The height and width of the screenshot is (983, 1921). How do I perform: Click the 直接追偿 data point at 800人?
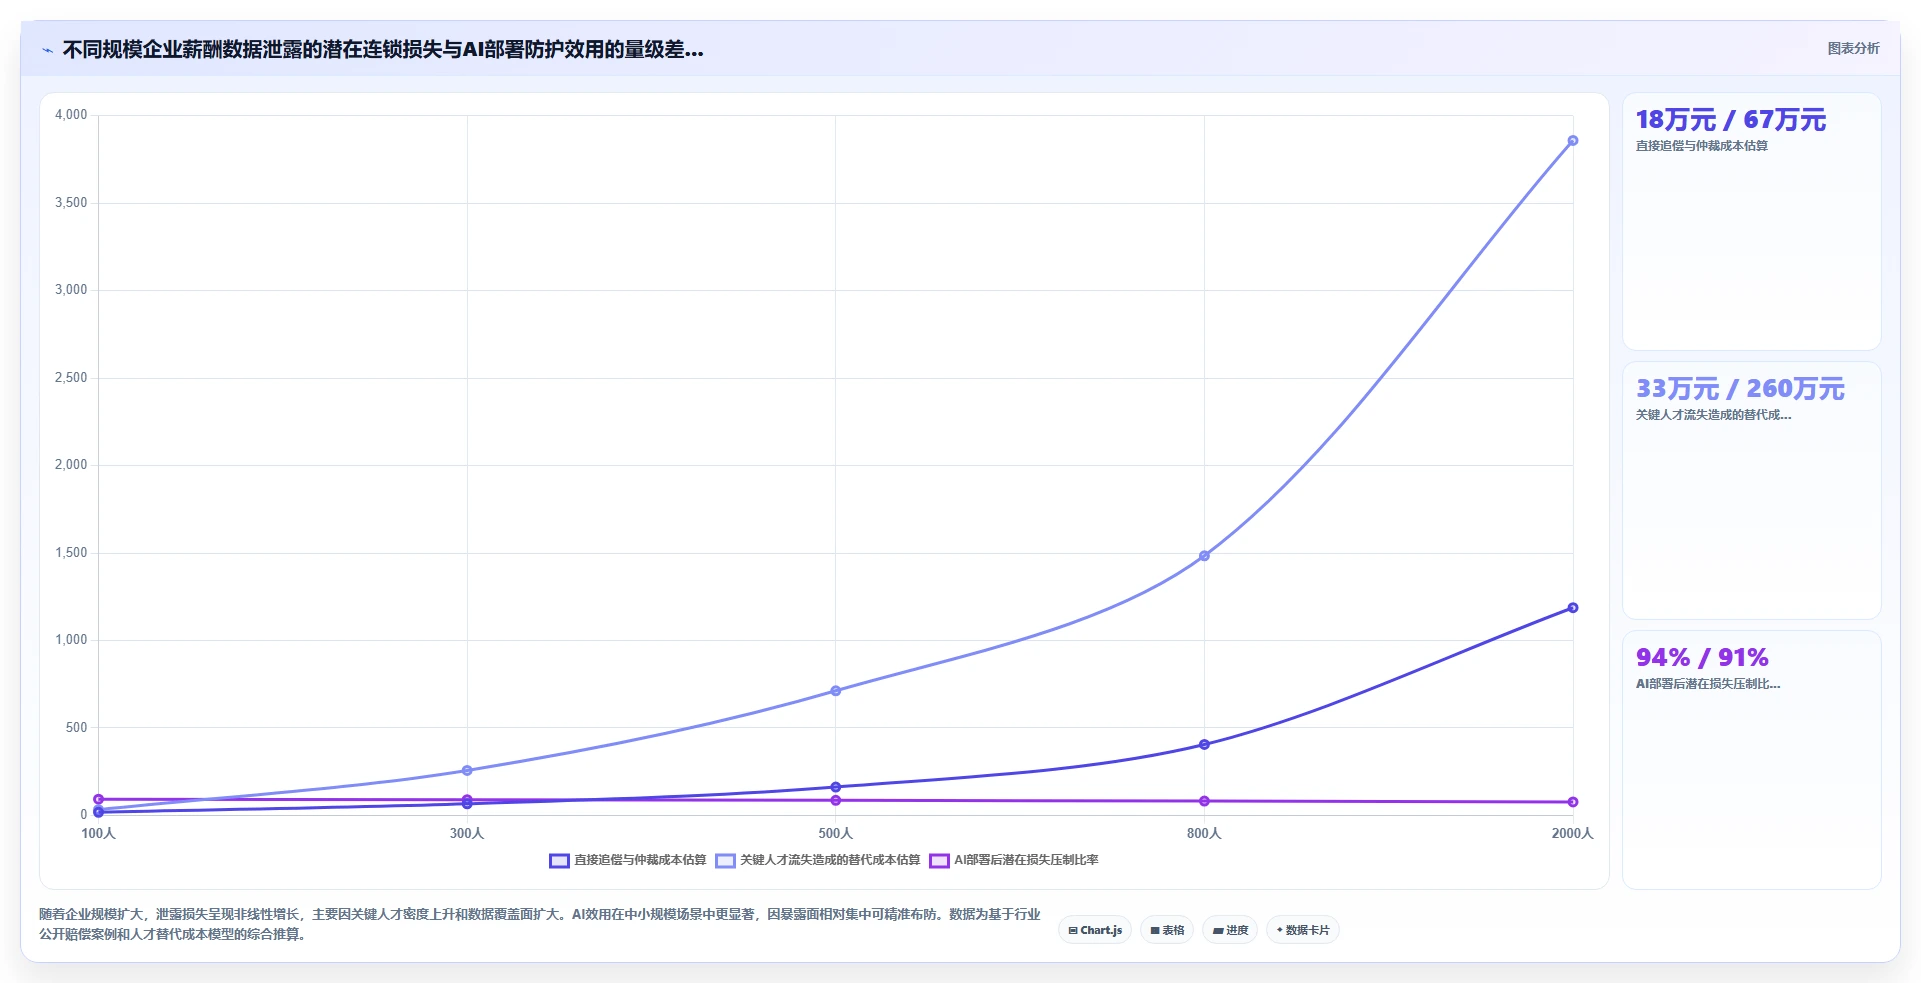[1204, 745]
